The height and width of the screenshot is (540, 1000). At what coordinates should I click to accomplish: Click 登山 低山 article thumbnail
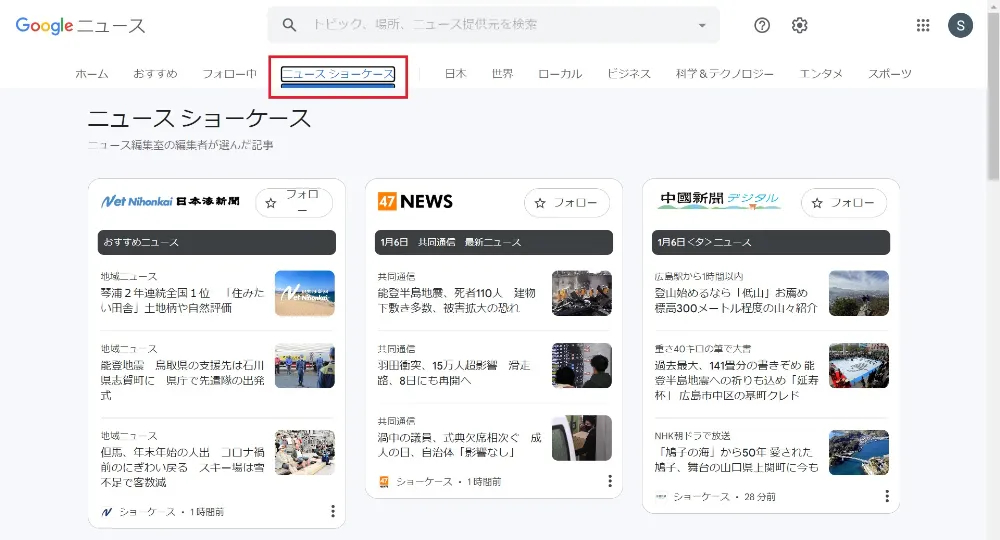[x=858, y=293]
